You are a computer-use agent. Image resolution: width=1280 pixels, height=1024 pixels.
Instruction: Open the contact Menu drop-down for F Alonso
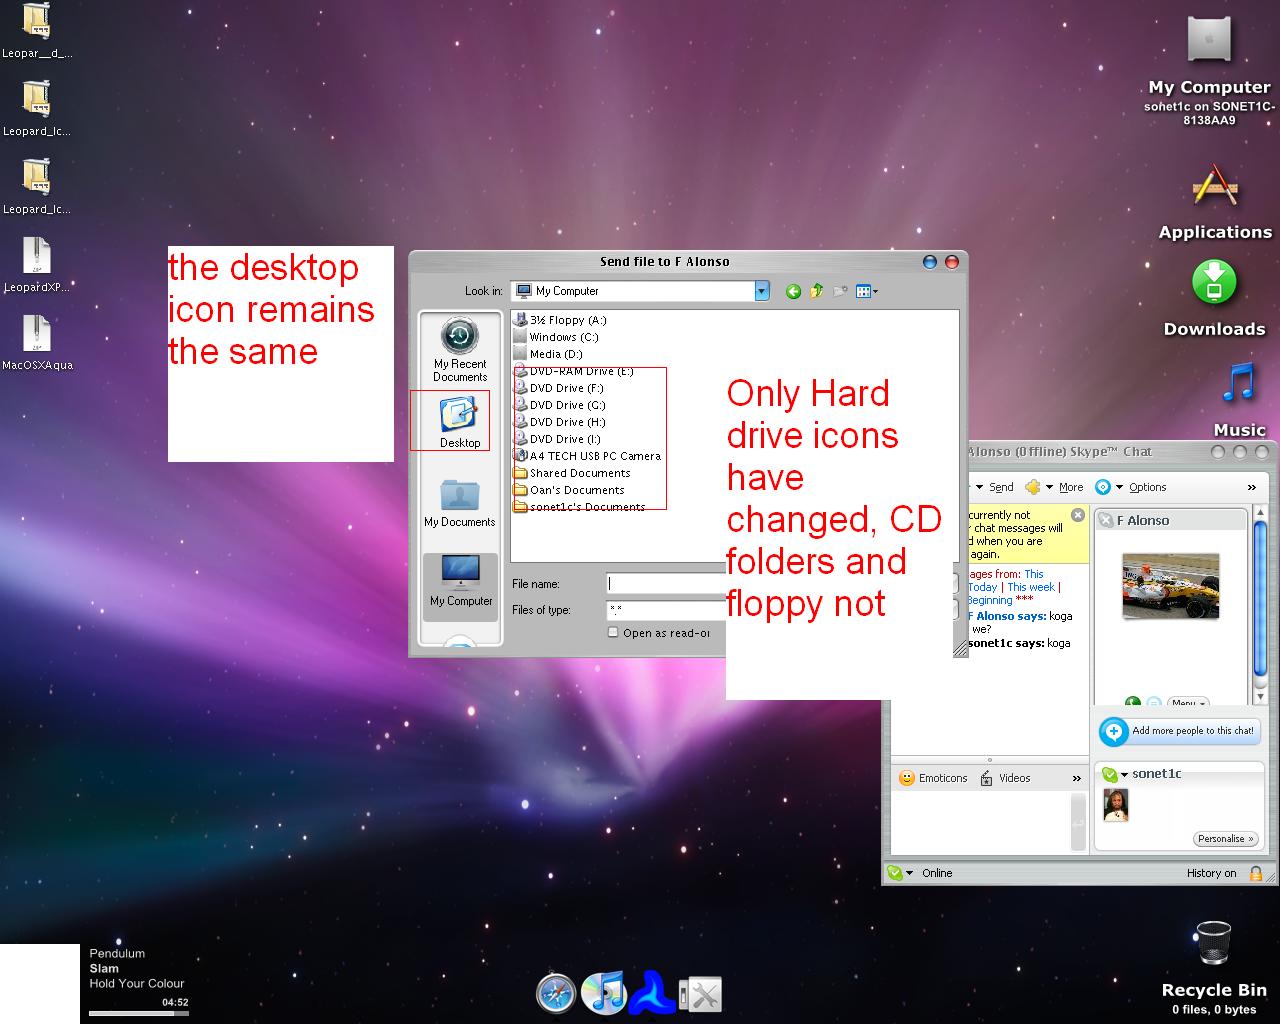[x=1188, y=703]
